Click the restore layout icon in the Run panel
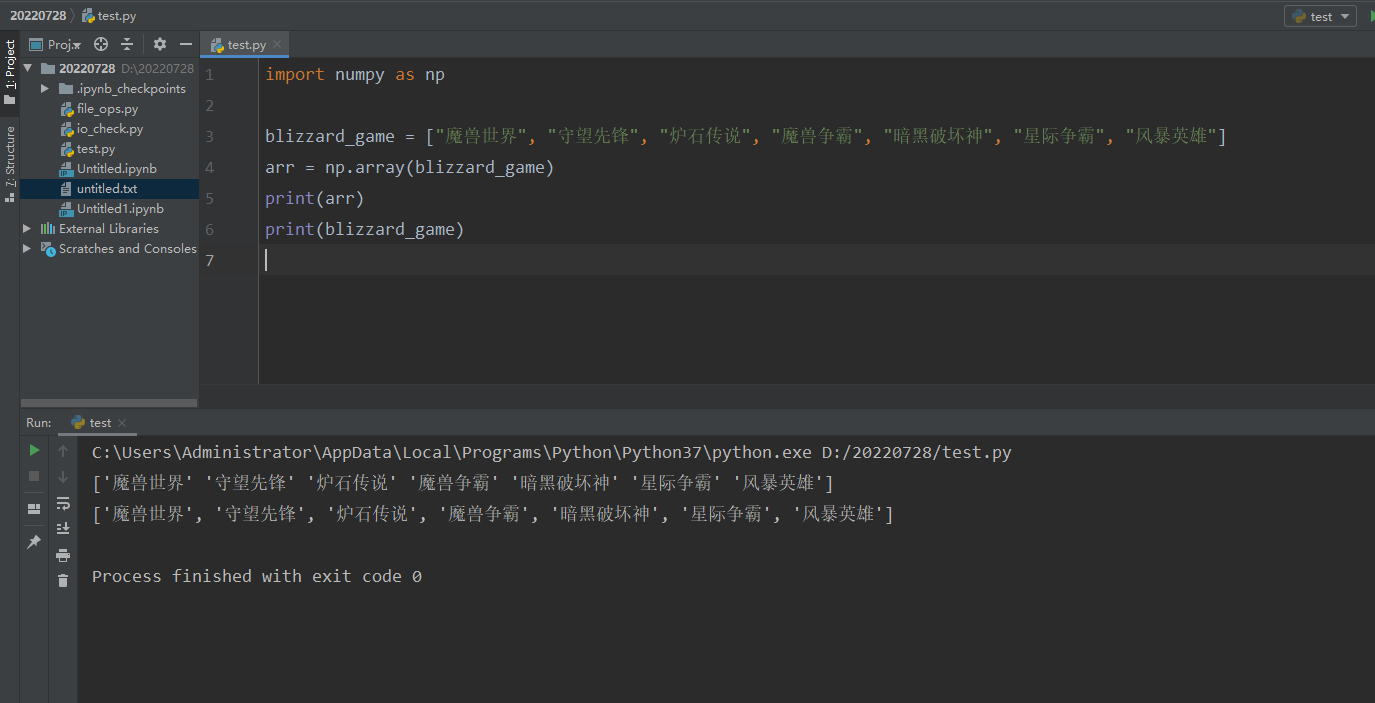 click(34, 509)
